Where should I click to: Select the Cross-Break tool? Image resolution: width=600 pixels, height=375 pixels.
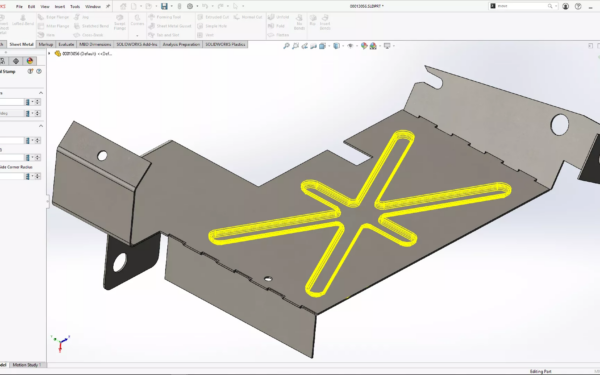[x=88, y=35]
